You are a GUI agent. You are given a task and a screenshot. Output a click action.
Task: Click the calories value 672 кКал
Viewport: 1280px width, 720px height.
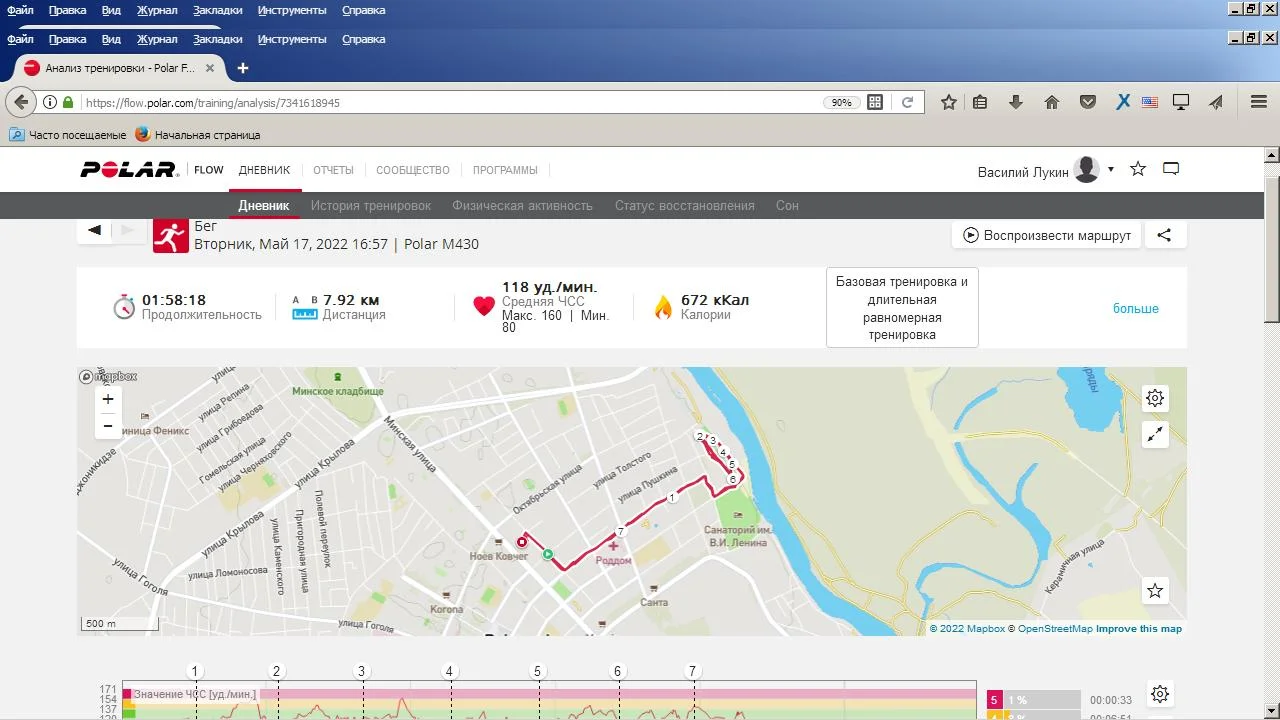(715, 300)
